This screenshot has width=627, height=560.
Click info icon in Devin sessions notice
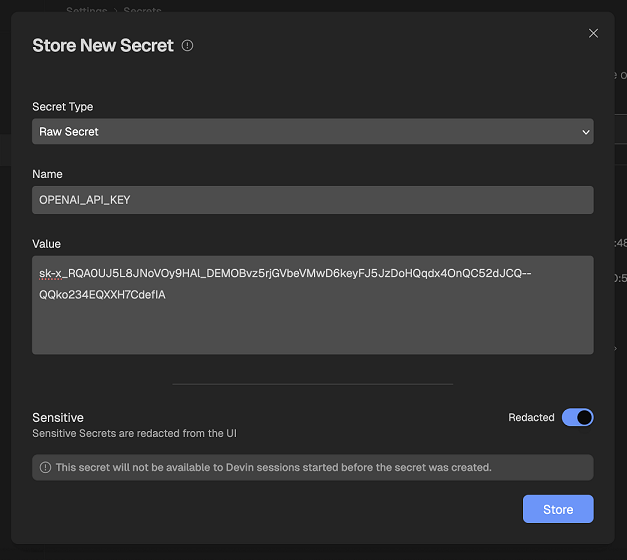46,467
